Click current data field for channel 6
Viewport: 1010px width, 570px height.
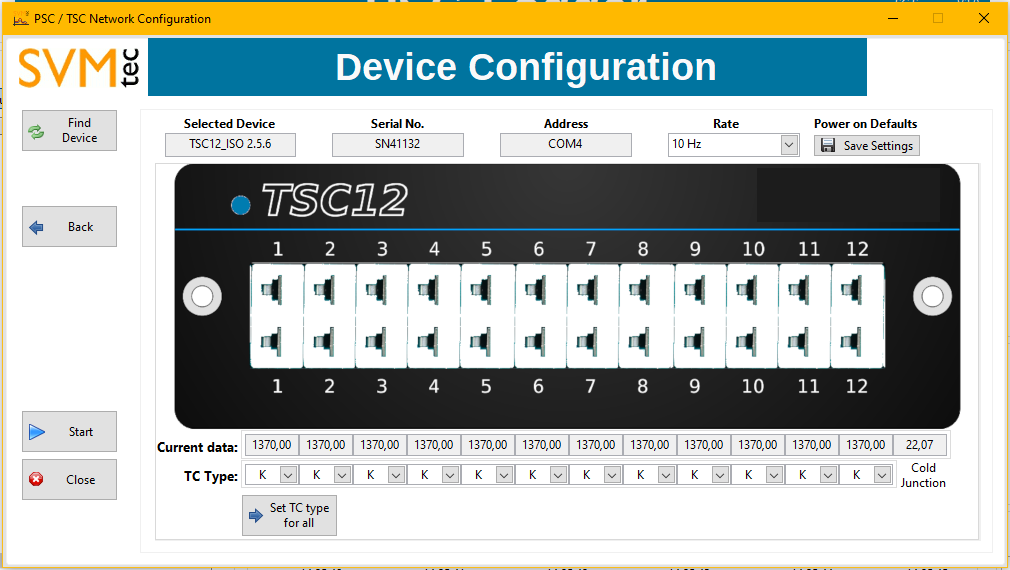tap(541, 445)
